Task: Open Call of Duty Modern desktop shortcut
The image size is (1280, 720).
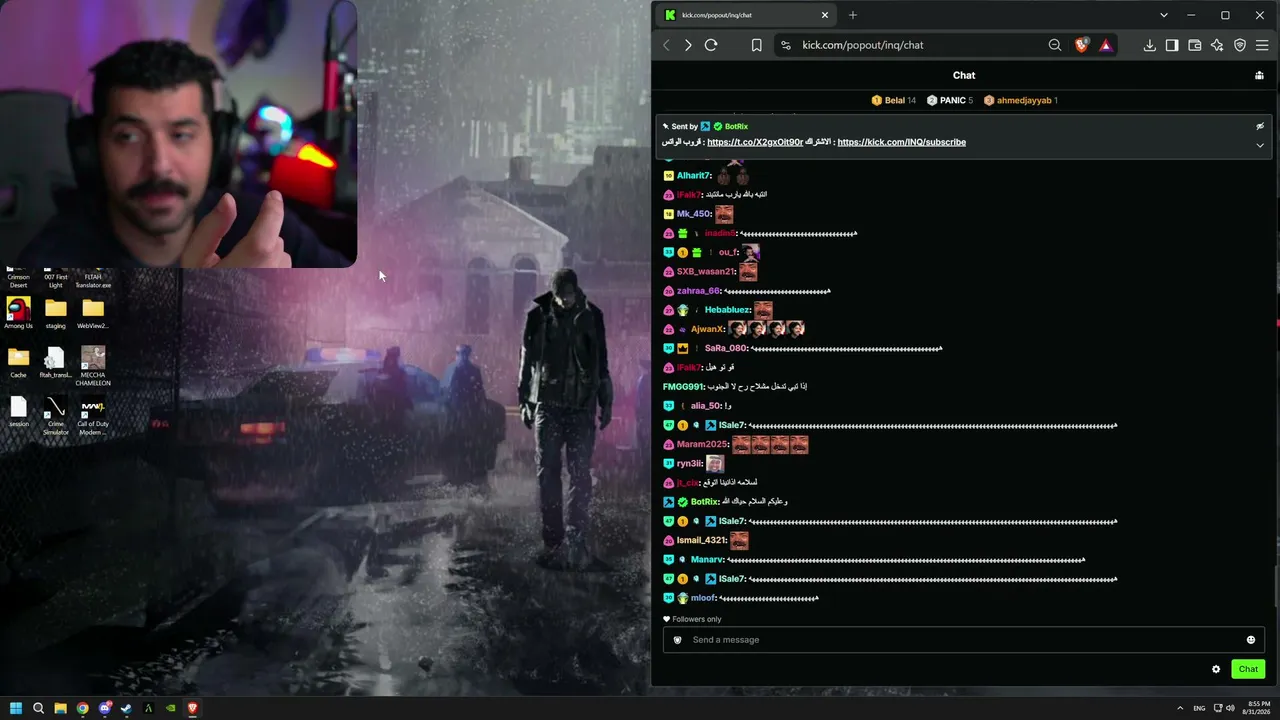Action: (x=93, y=416)
